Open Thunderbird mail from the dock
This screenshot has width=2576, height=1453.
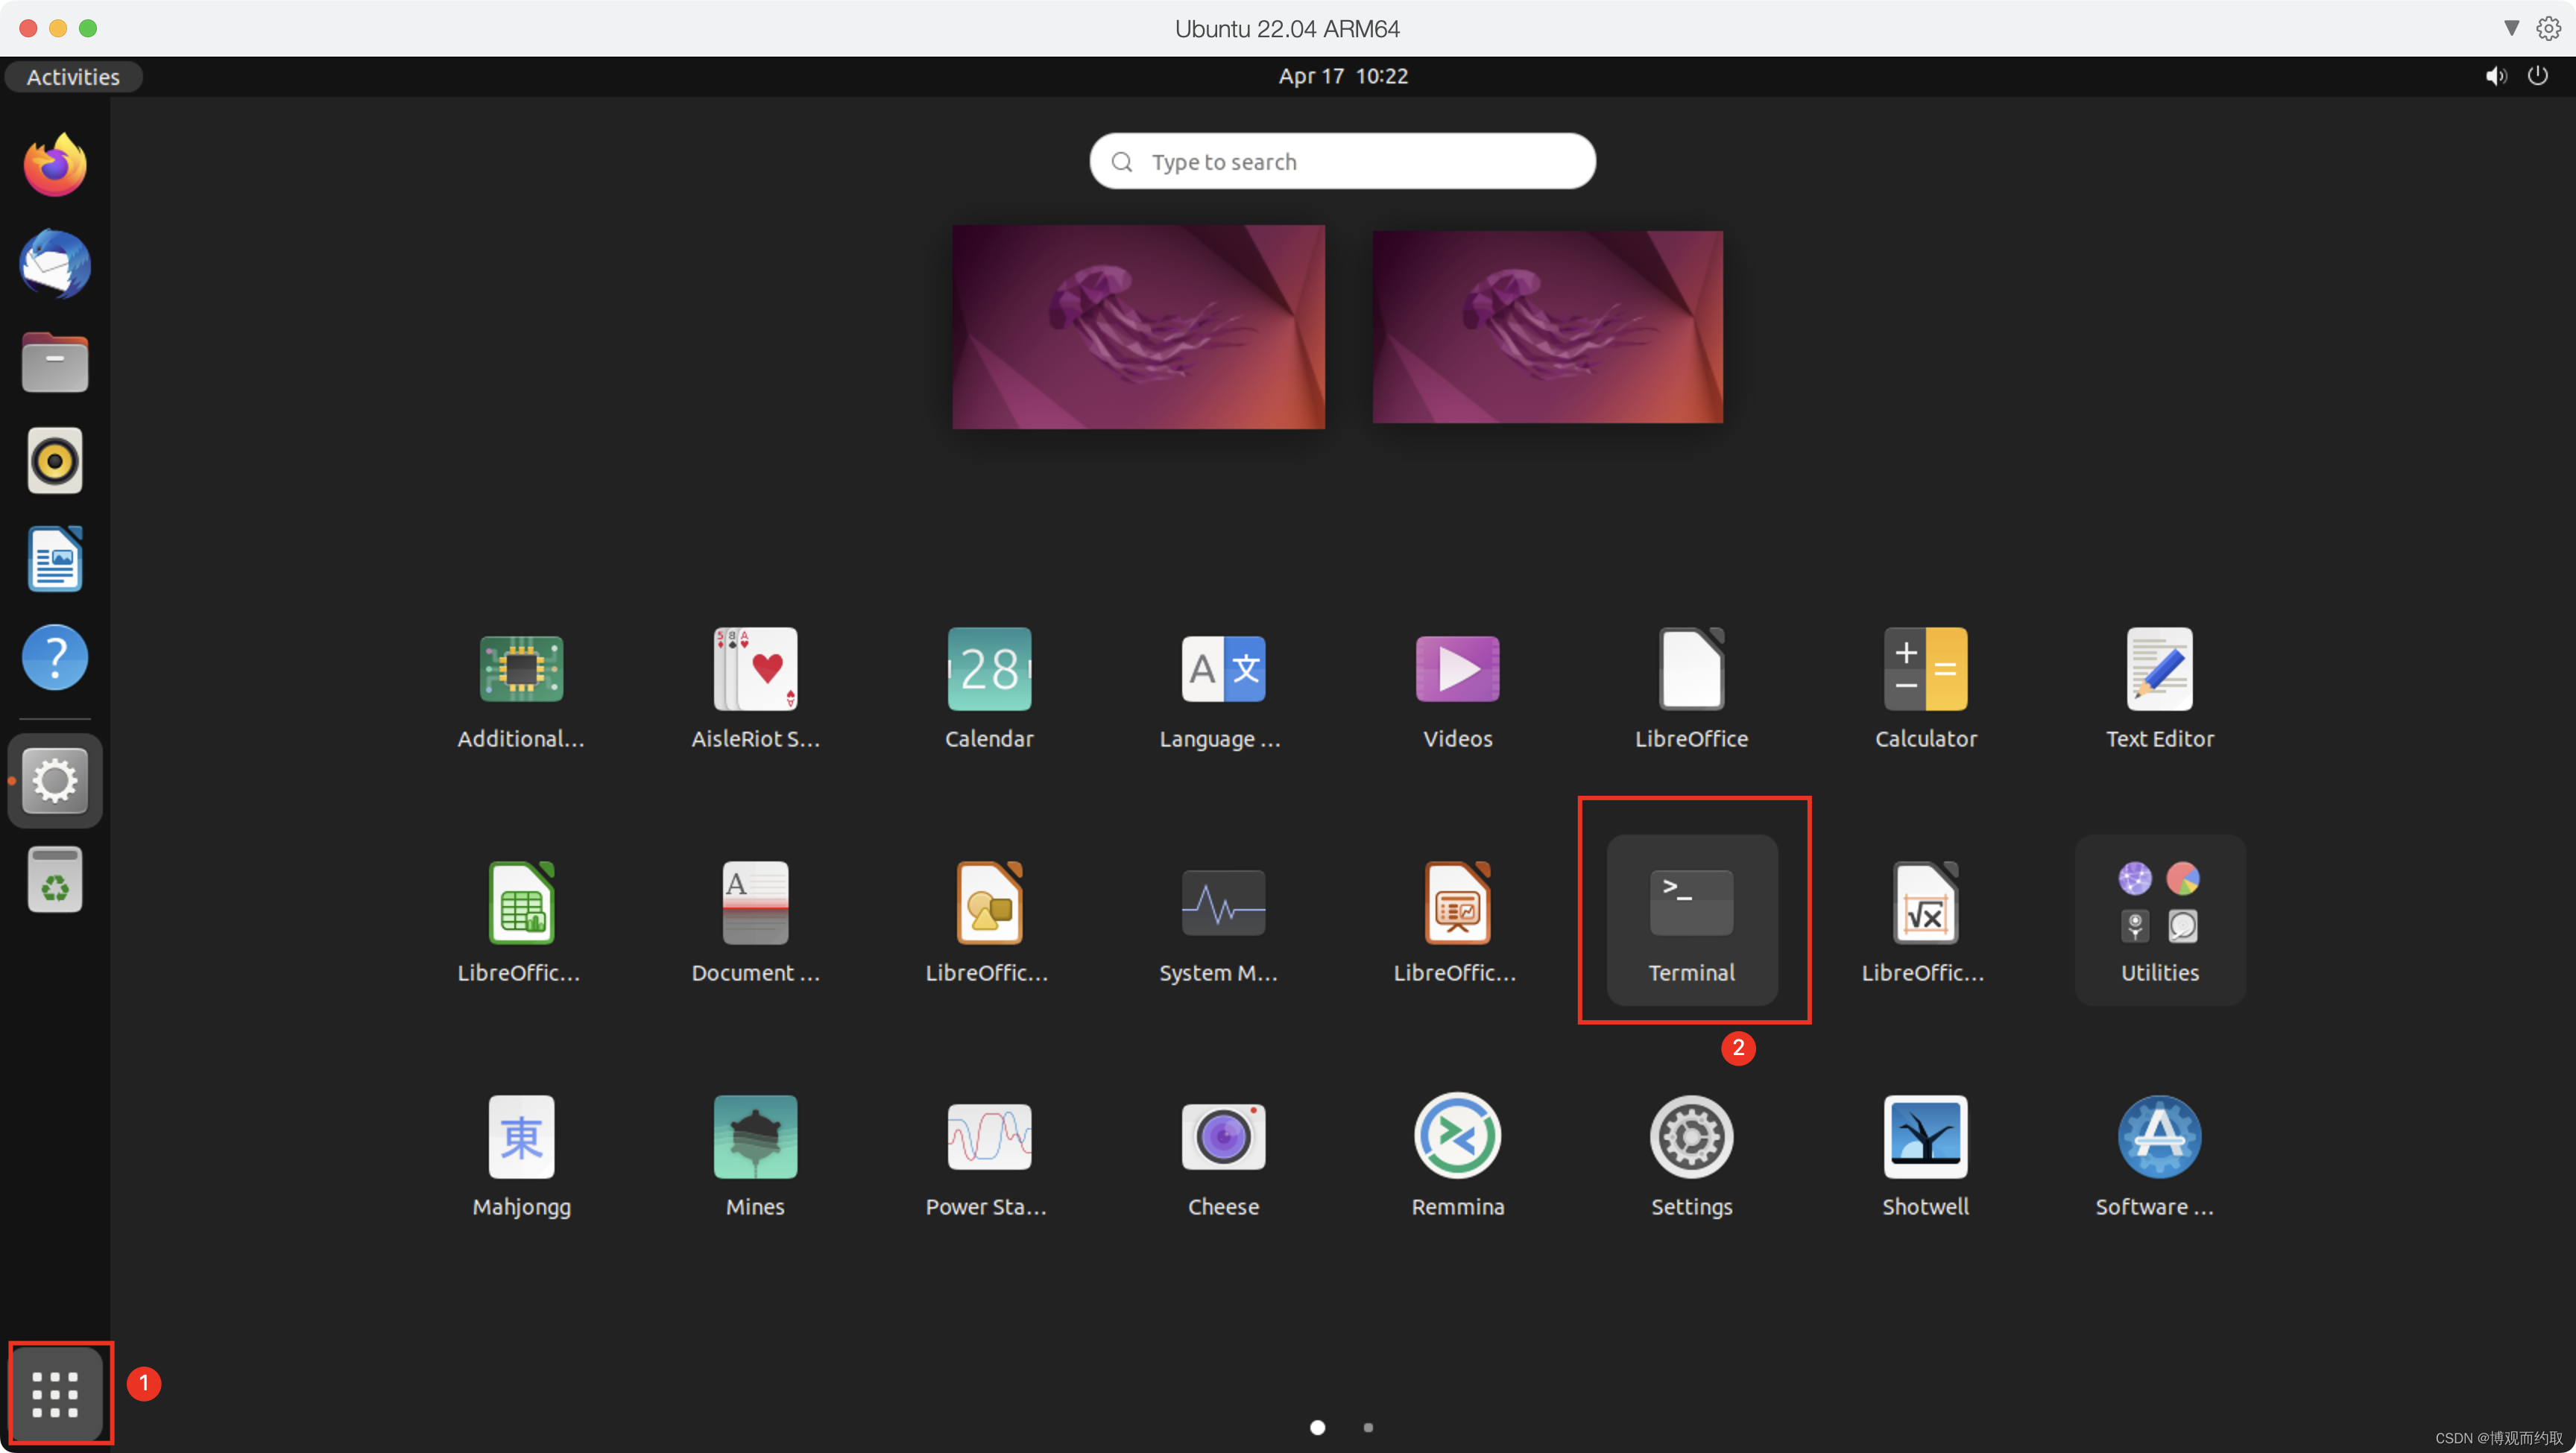(x=55, y=264)
